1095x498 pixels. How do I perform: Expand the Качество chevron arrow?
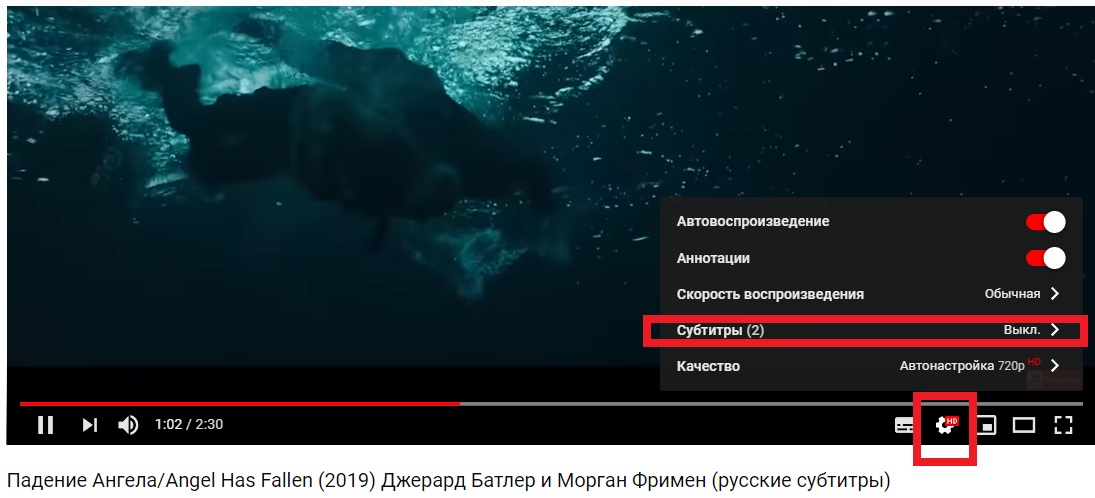[x=1054, y=365]
